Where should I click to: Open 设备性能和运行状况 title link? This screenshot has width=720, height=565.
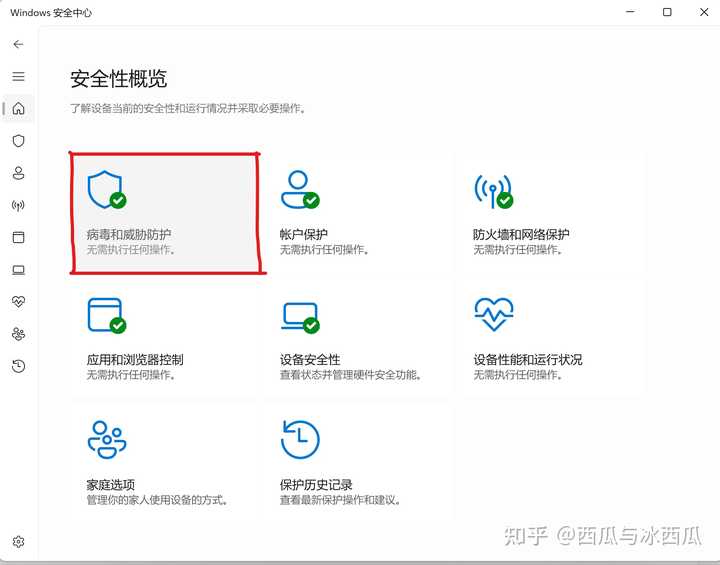[x=528, y=359]
